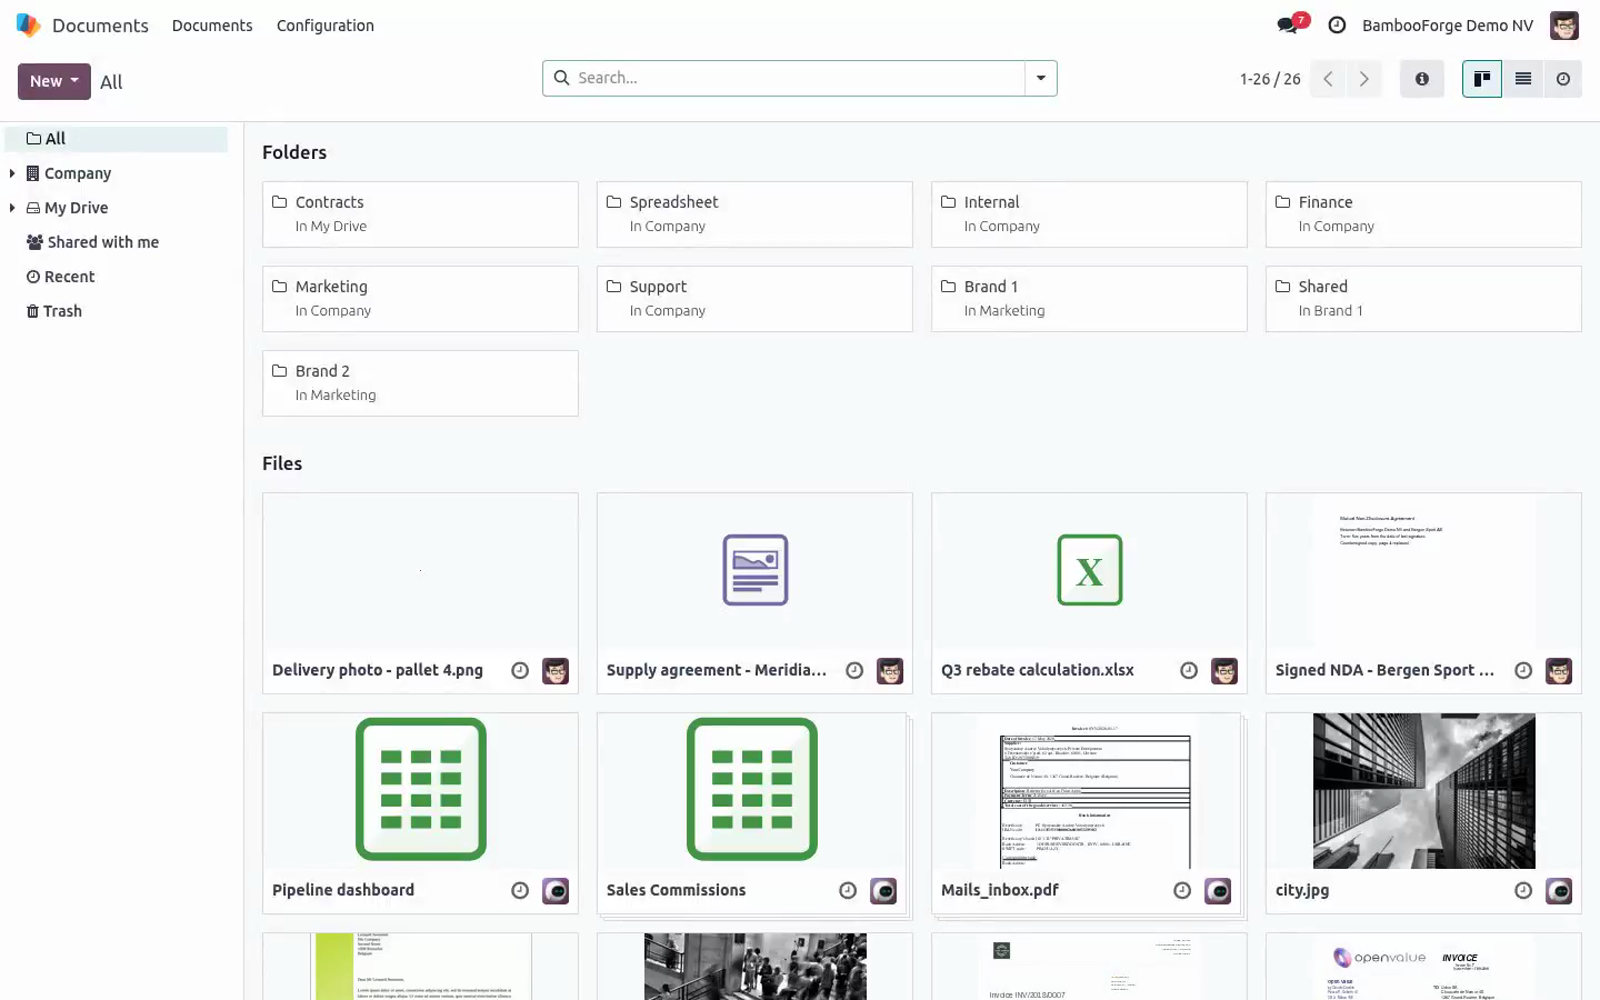1600x1000 pixels.
Task: Open the Support folder
Action: click(754, 299)
